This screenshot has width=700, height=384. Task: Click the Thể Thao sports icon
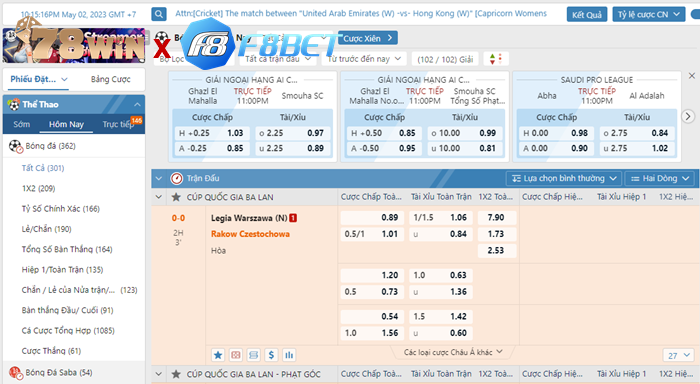(14, 104)
